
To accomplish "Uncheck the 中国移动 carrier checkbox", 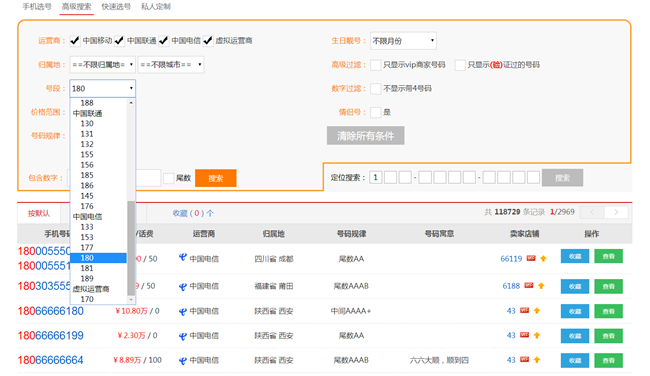I will tap(75, 41).
